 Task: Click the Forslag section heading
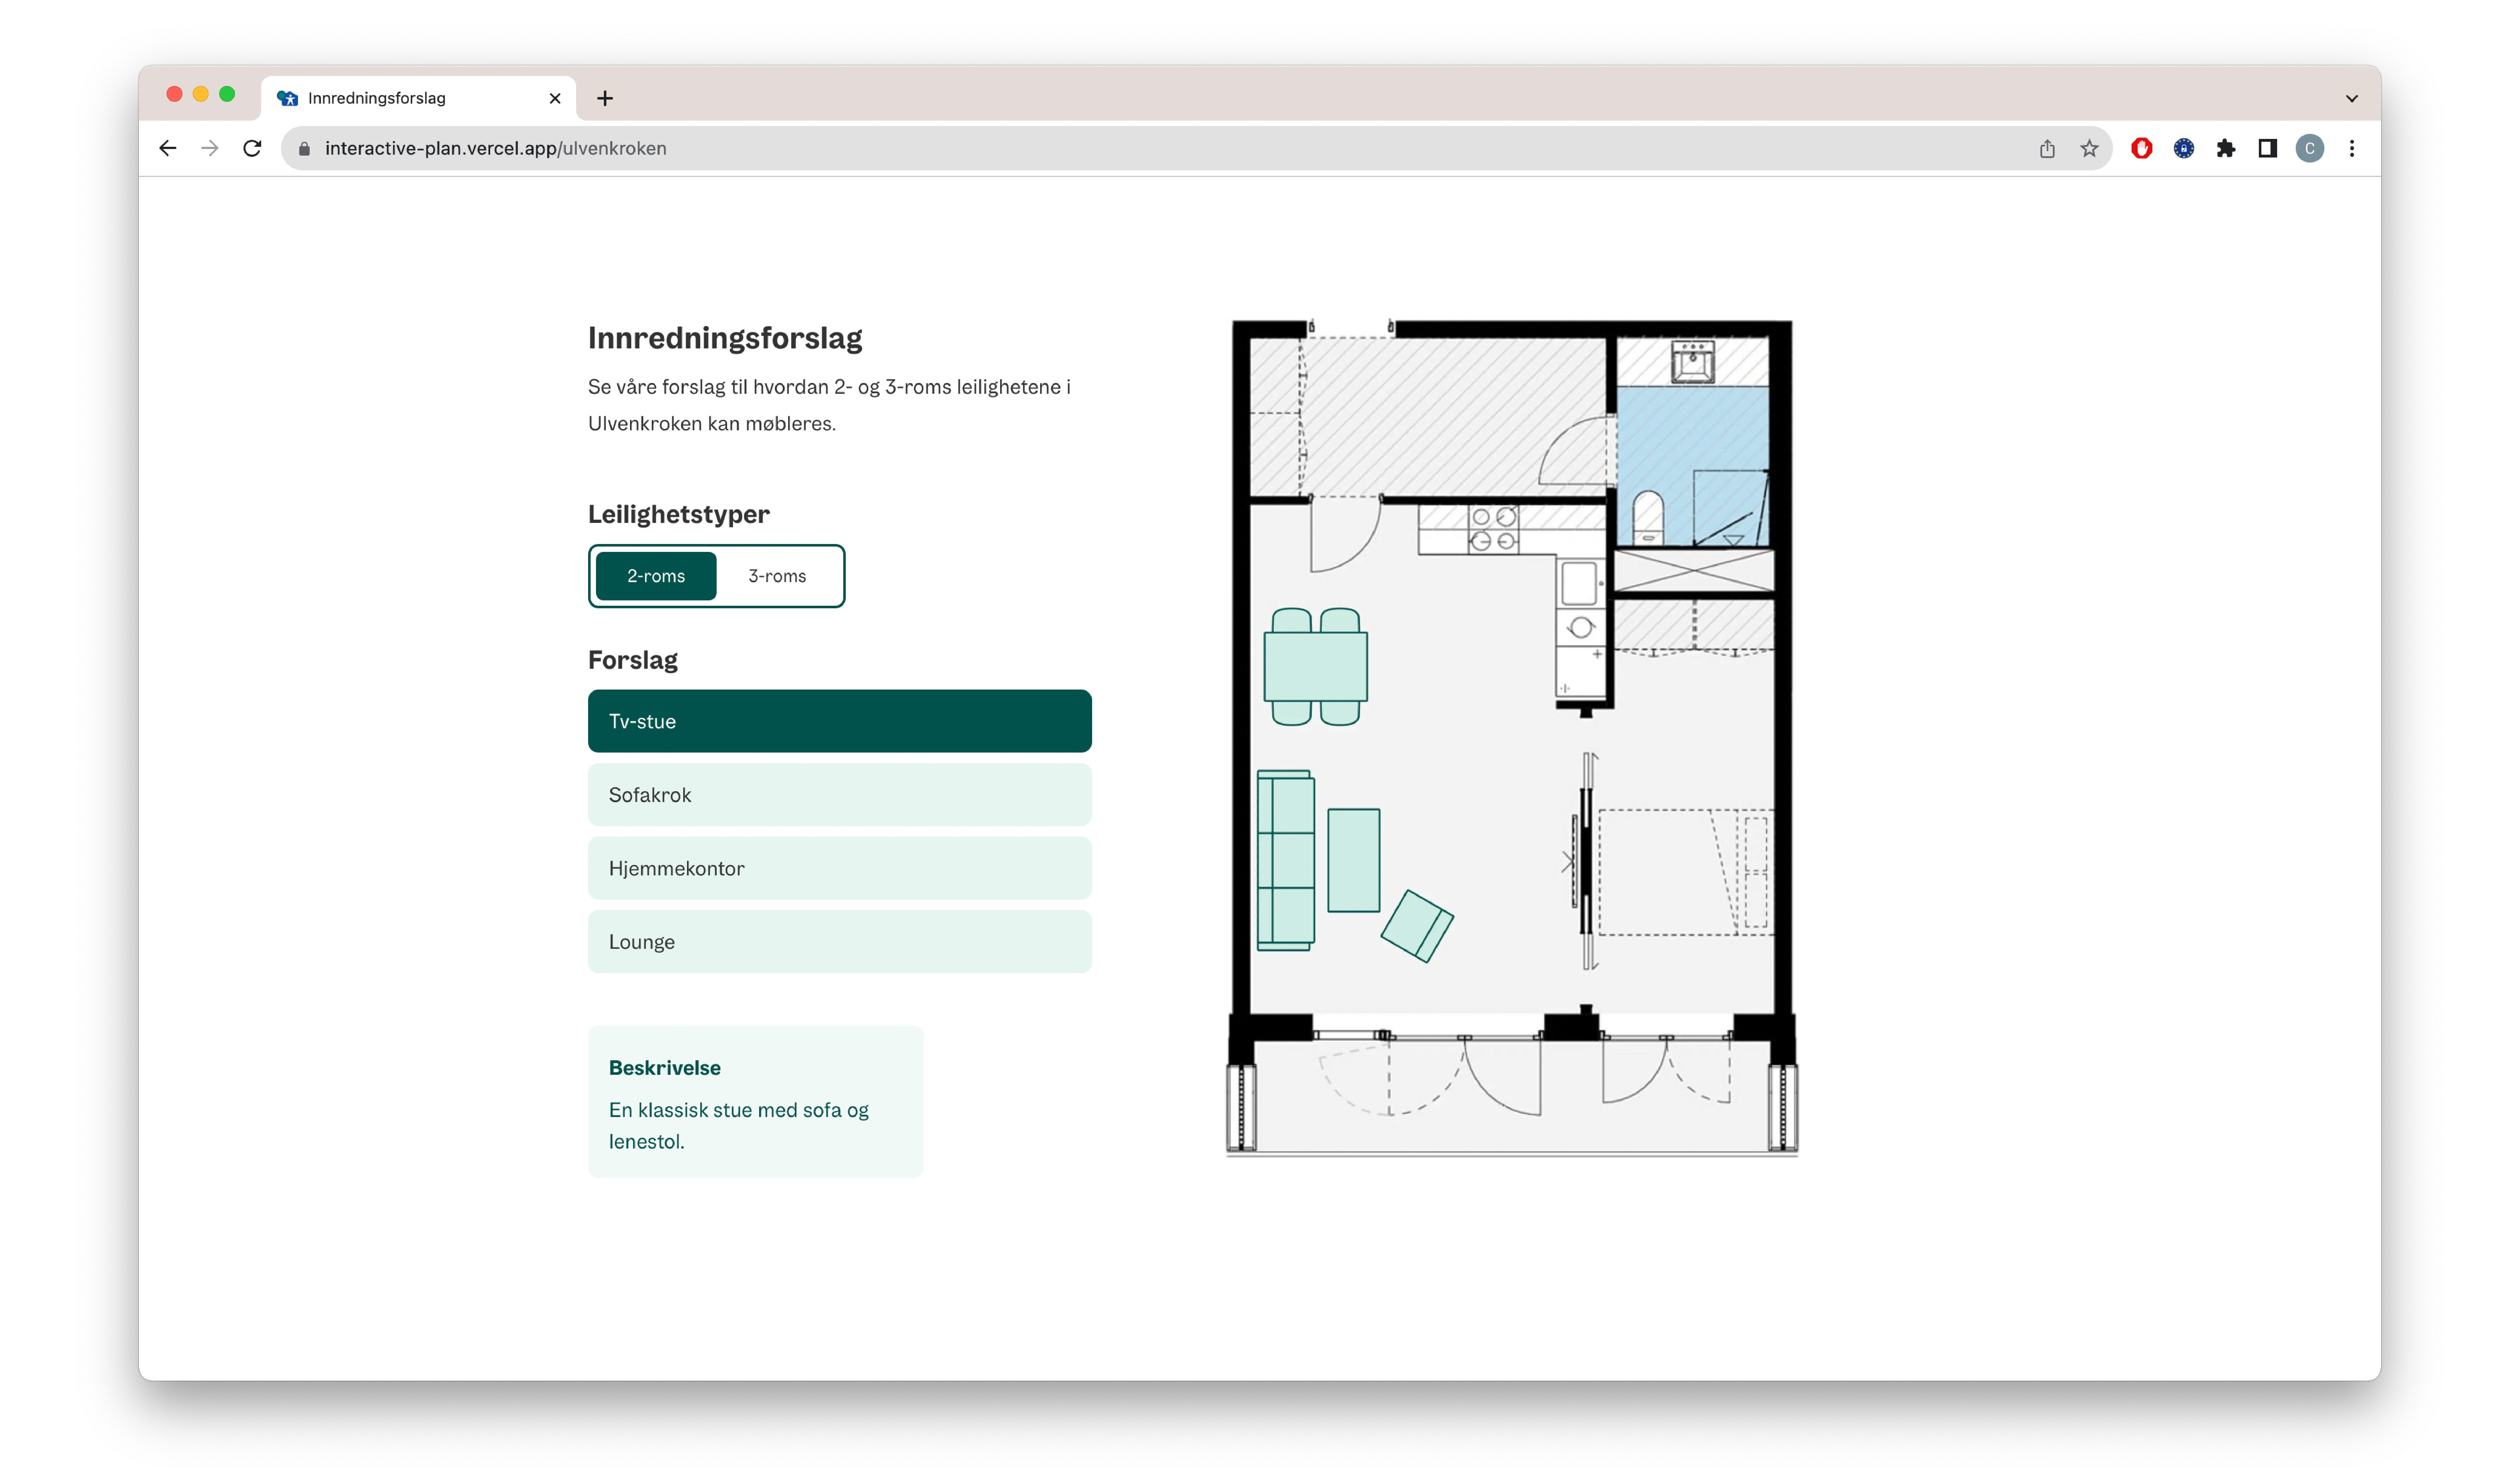click(633, 660)
